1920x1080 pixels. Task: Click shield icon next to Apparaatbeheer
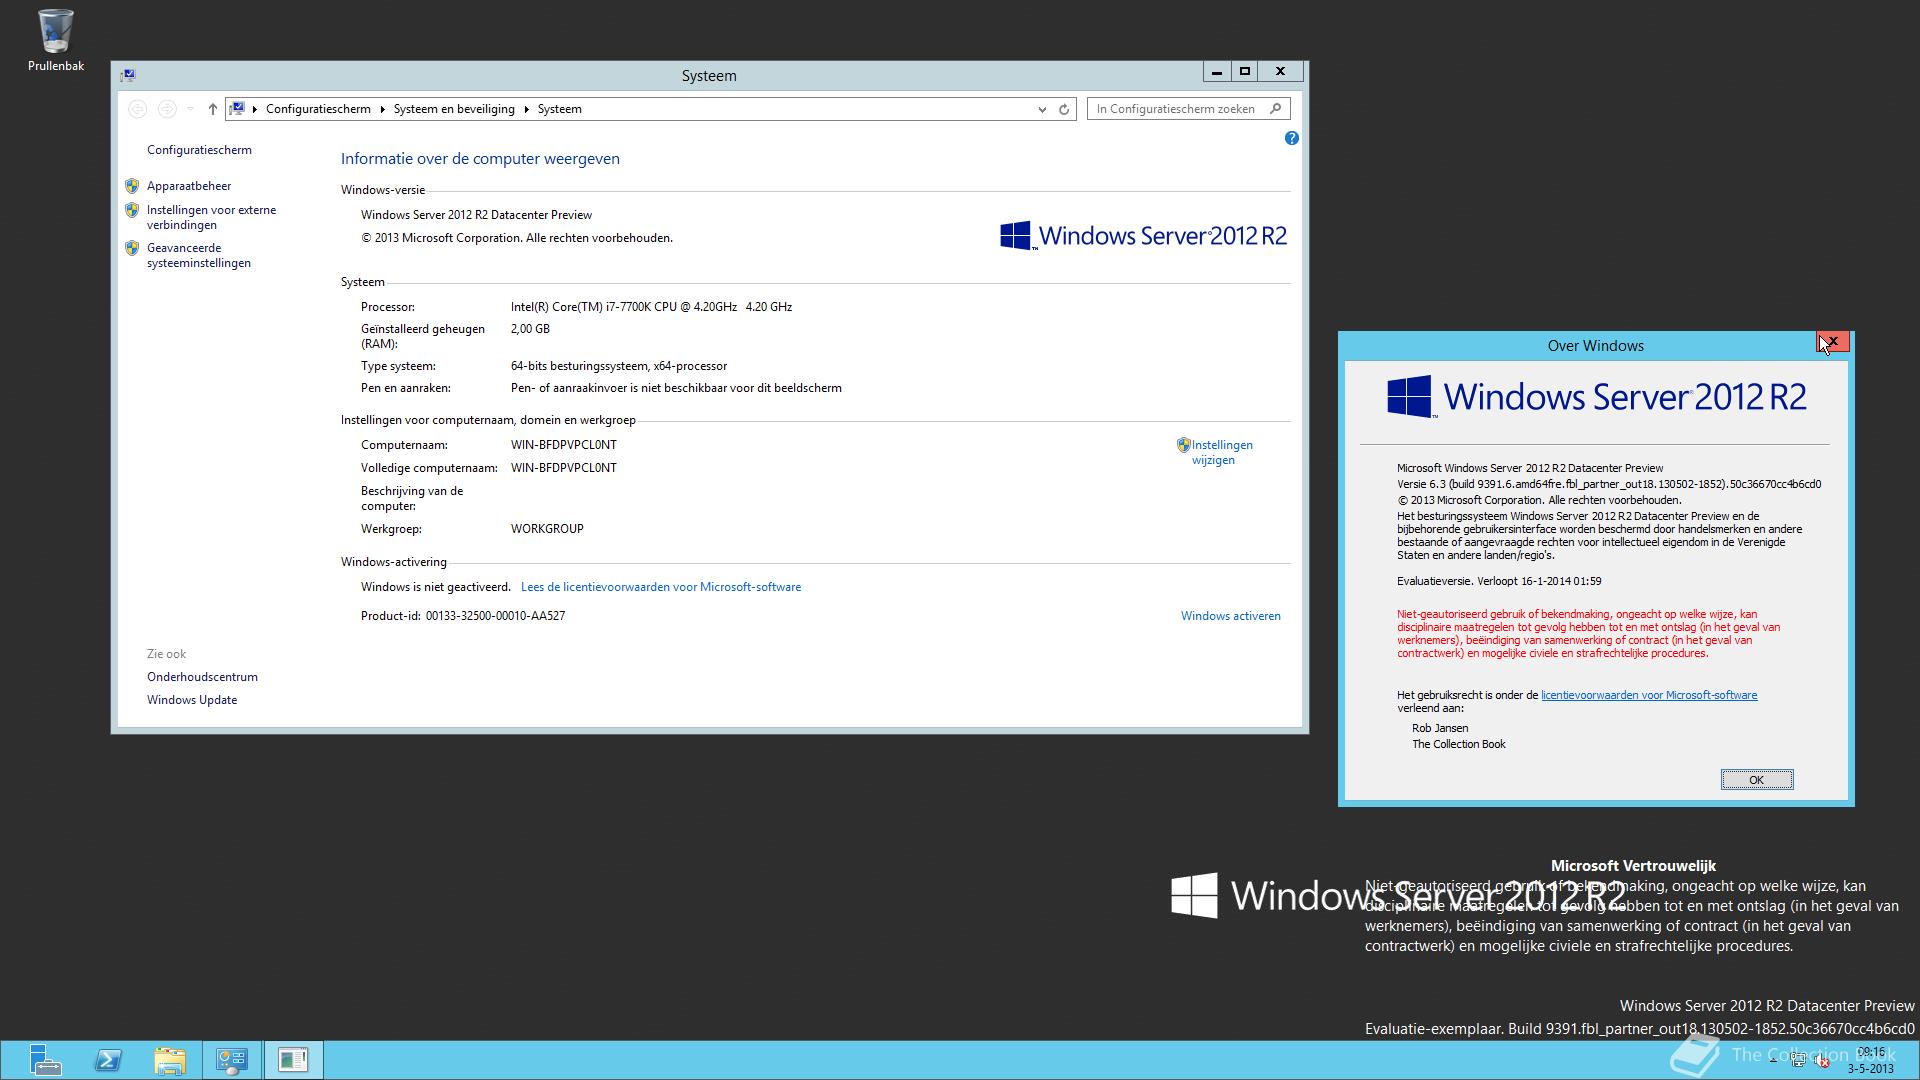132,186
